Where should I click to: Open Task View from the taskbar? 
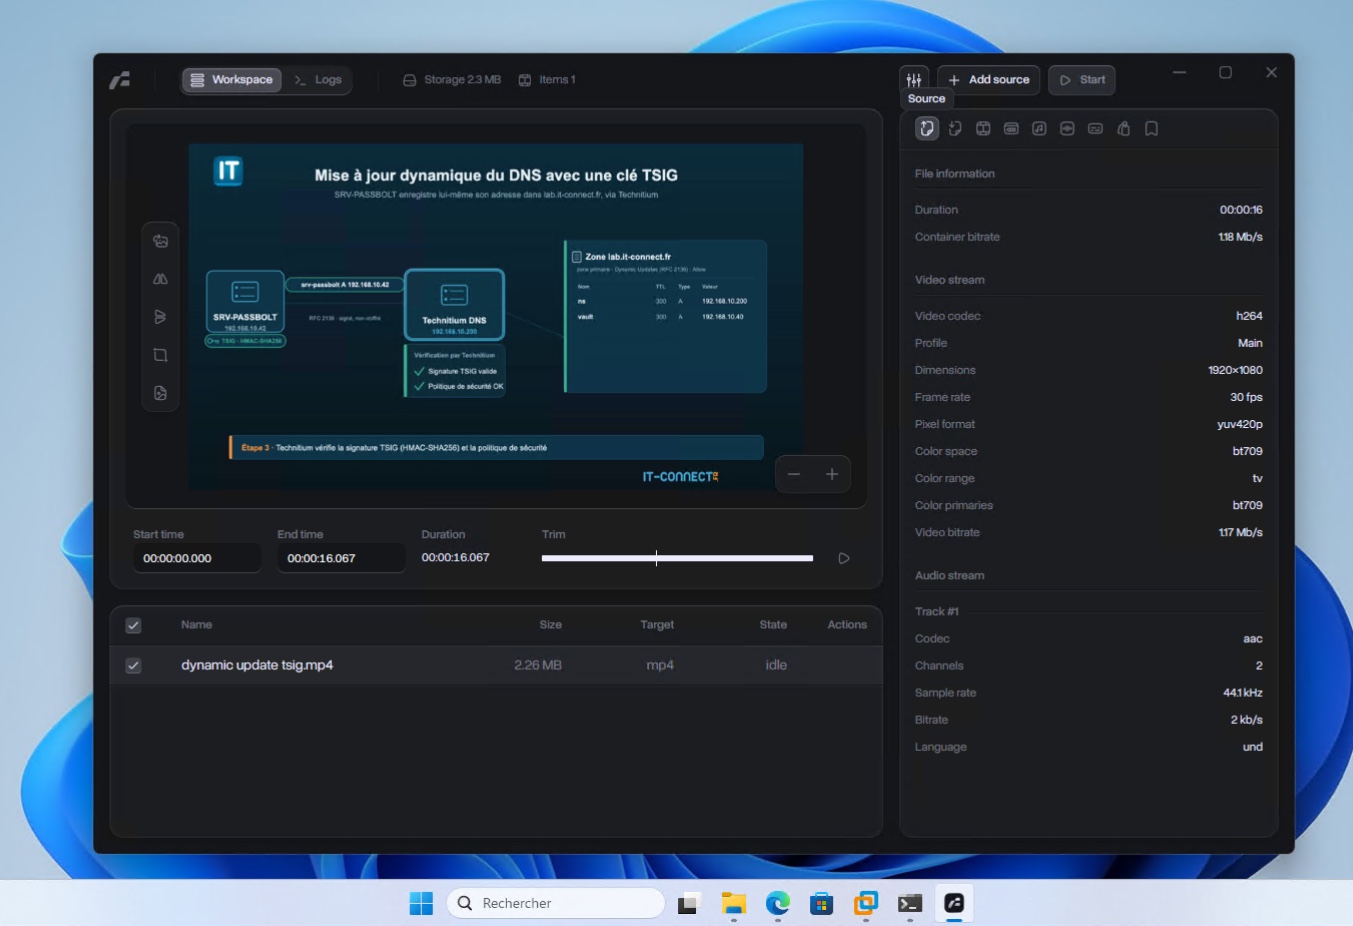coord(690,903)
